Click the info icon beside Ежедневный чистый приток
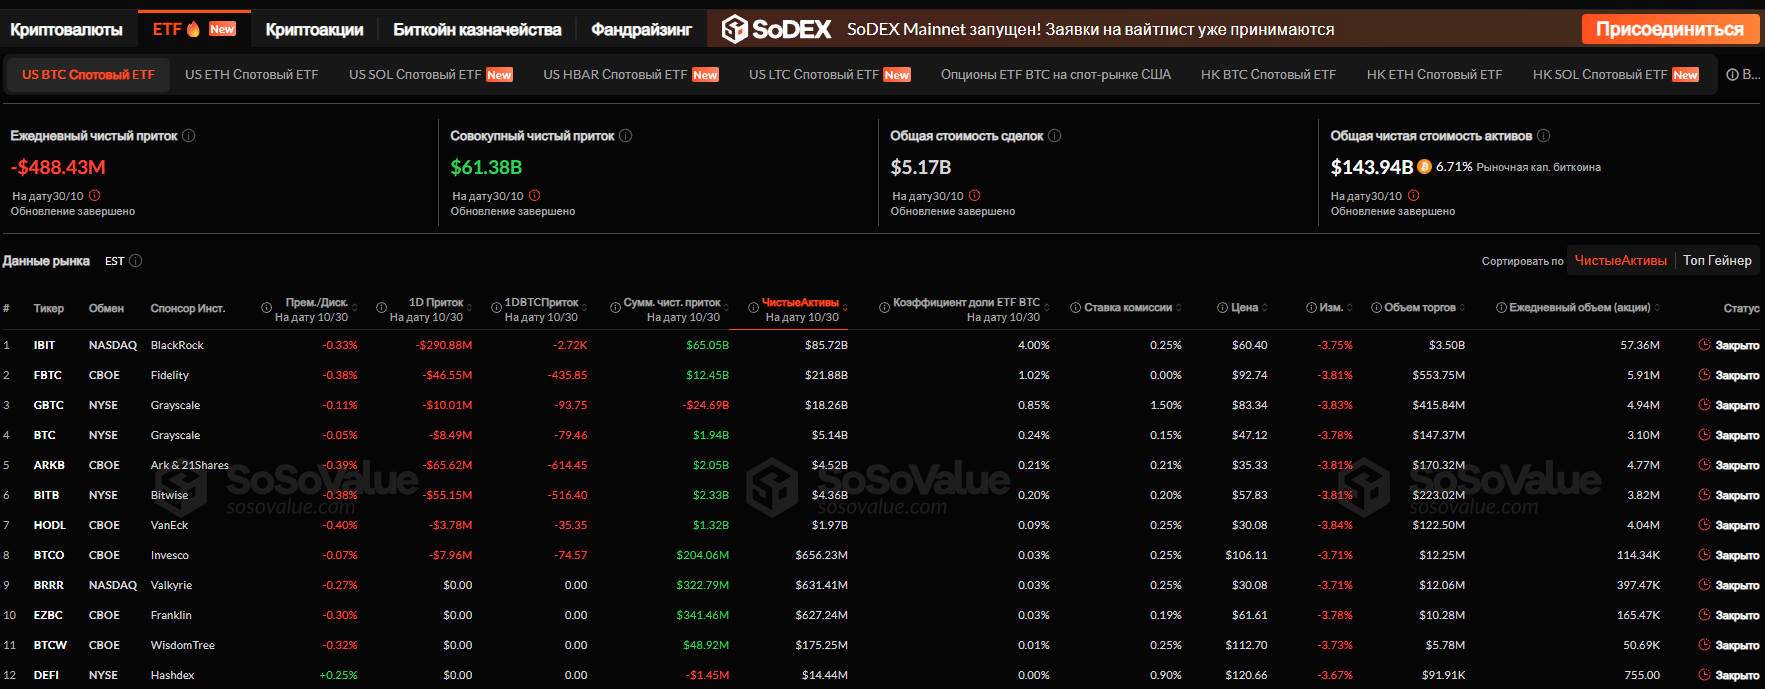The image size is (1765, 689). [x=189, y=136]
